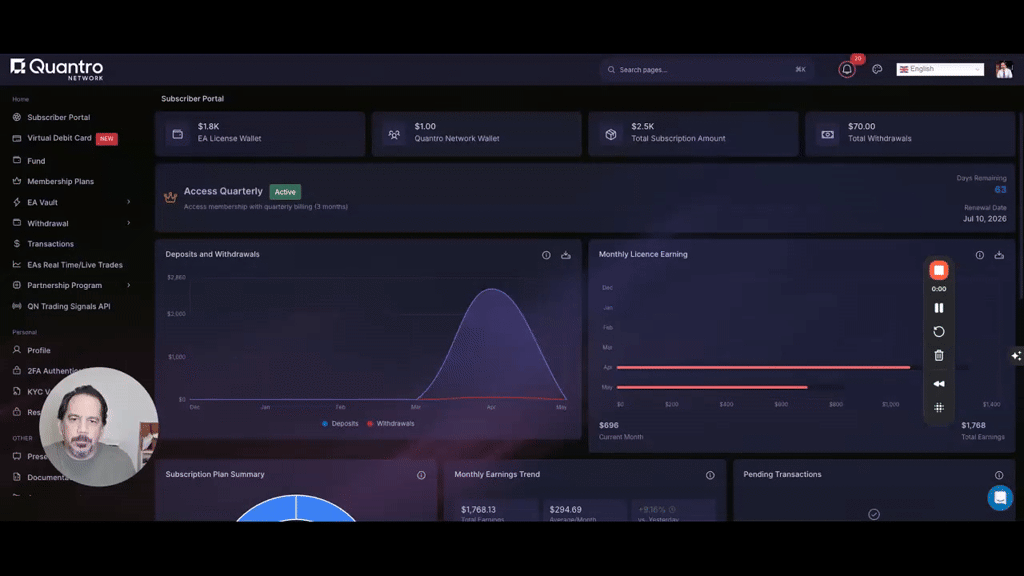Download Monthly Licence Earning chart
This screenshot has width=1024, height=576.
point(999,255)
